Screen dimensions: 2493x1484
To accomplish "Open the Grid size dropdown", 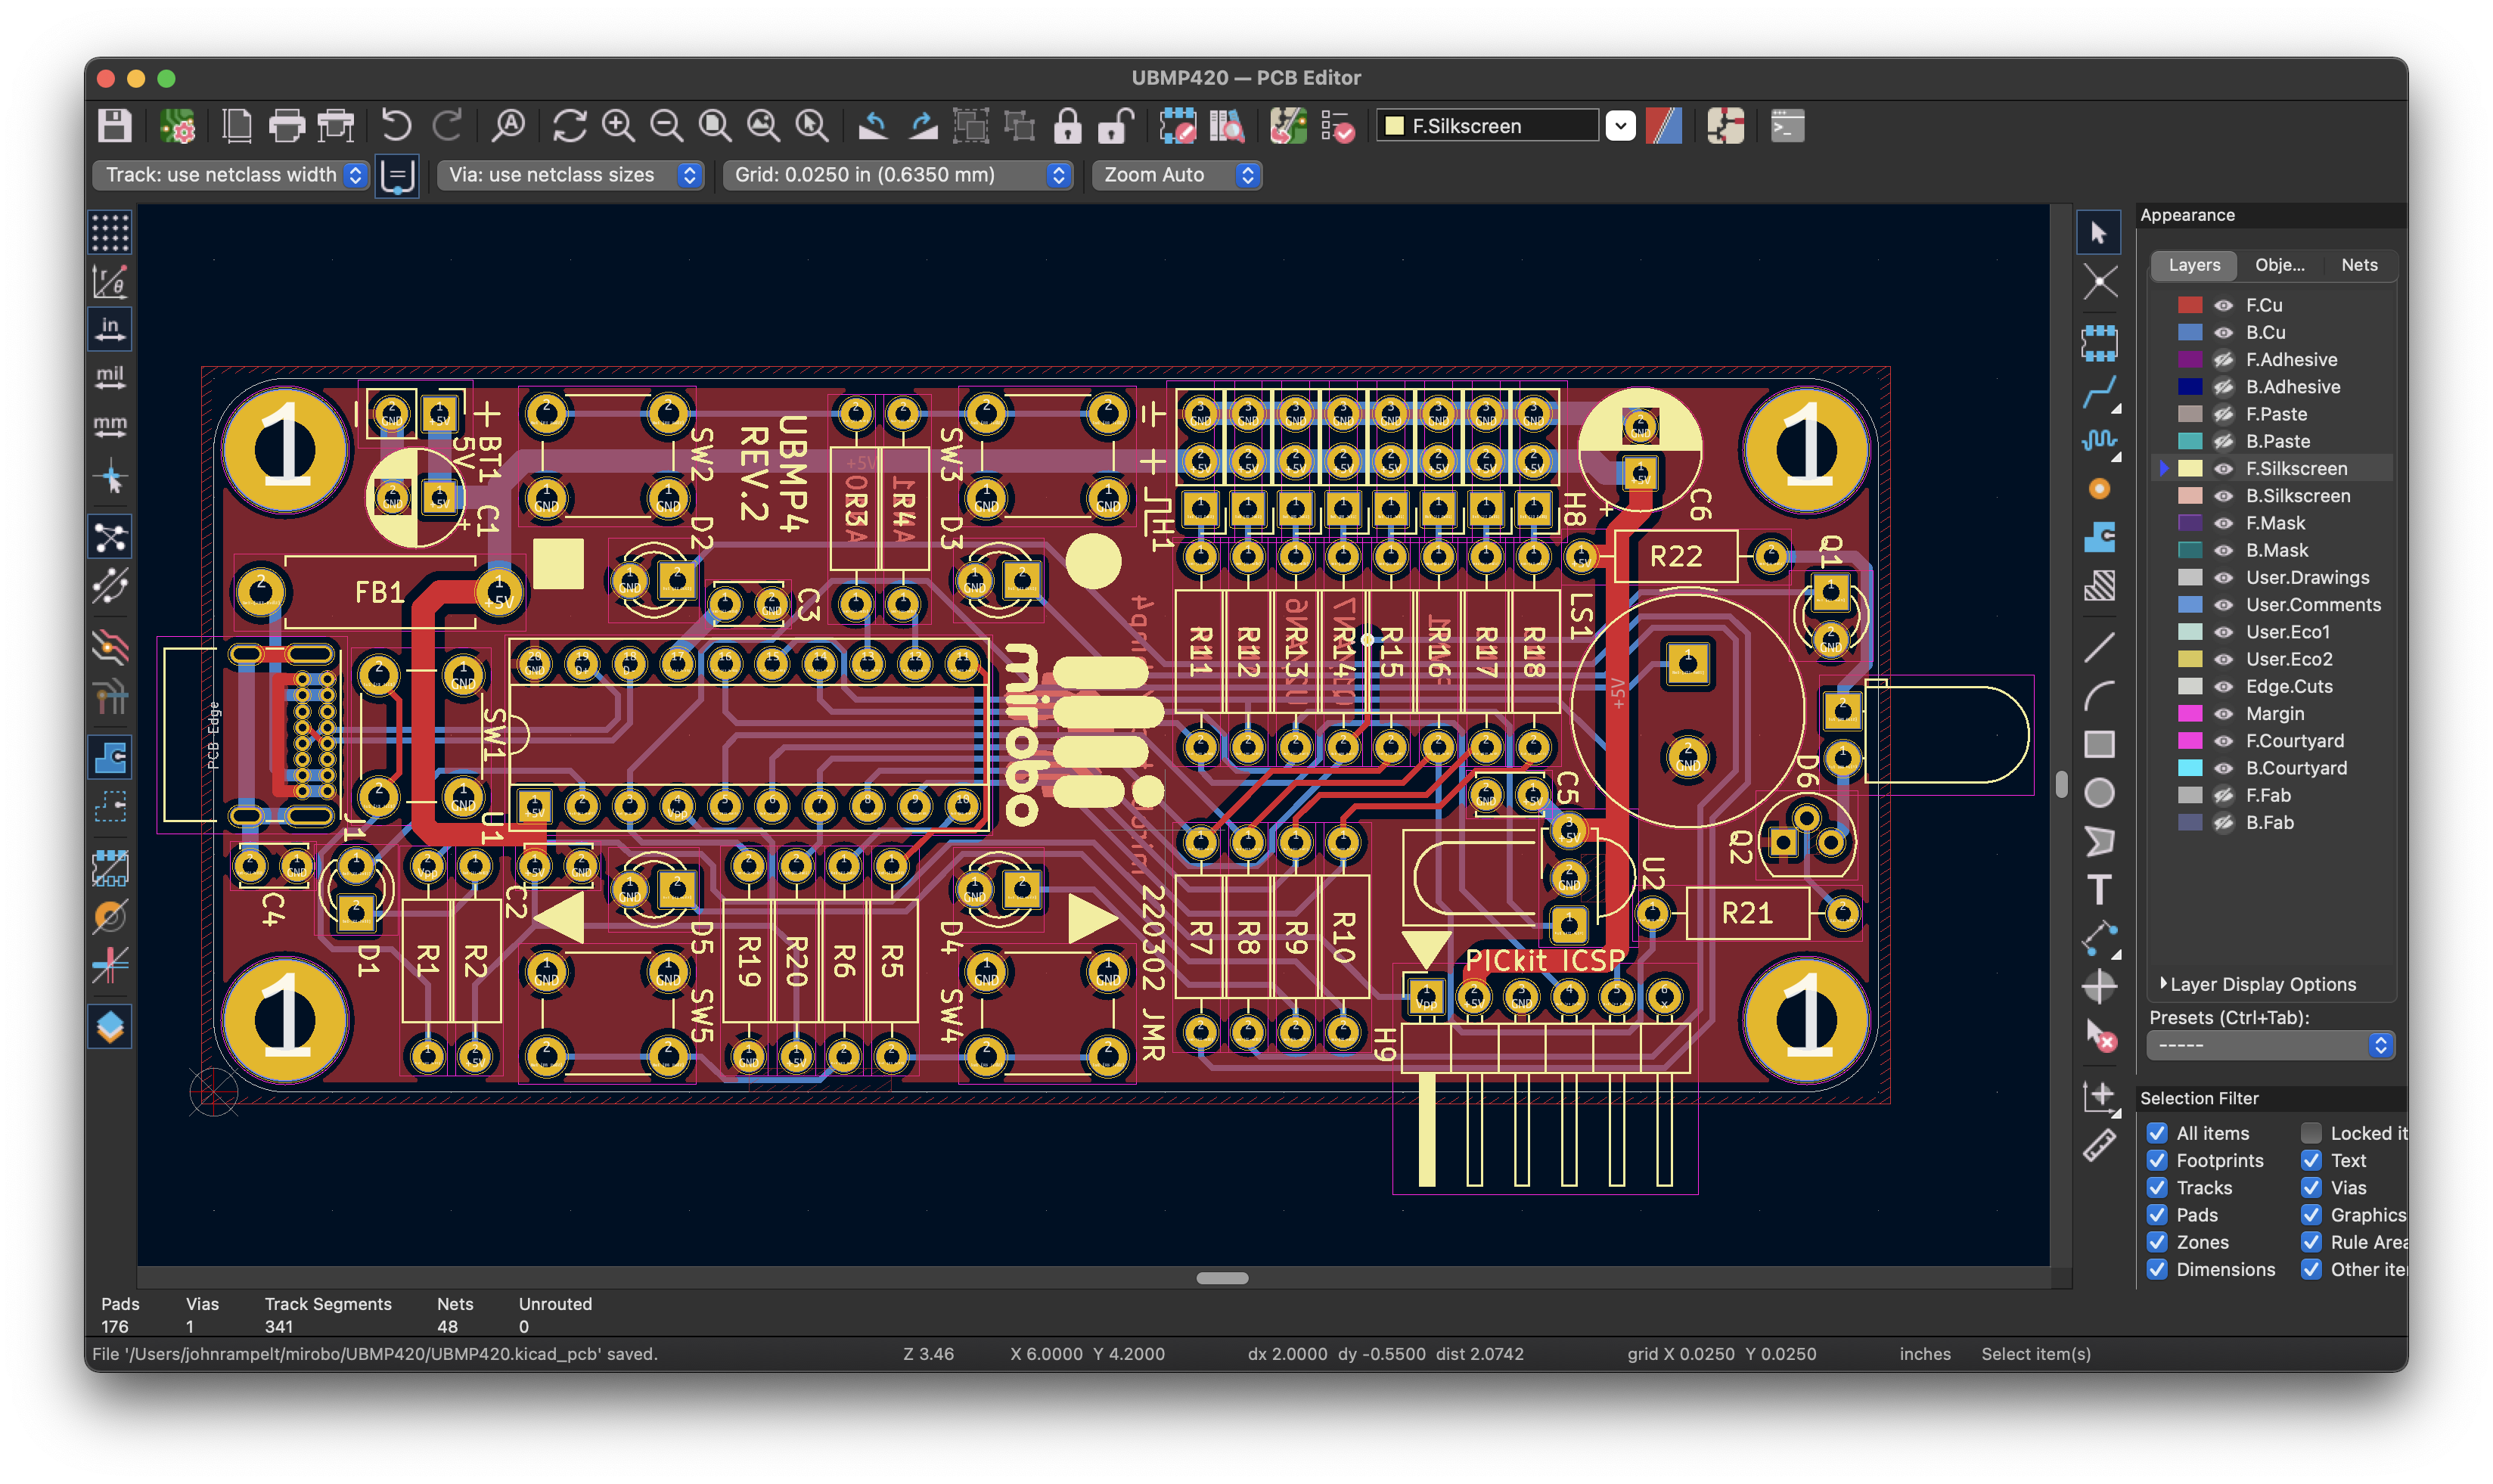I will coord(897,175).
